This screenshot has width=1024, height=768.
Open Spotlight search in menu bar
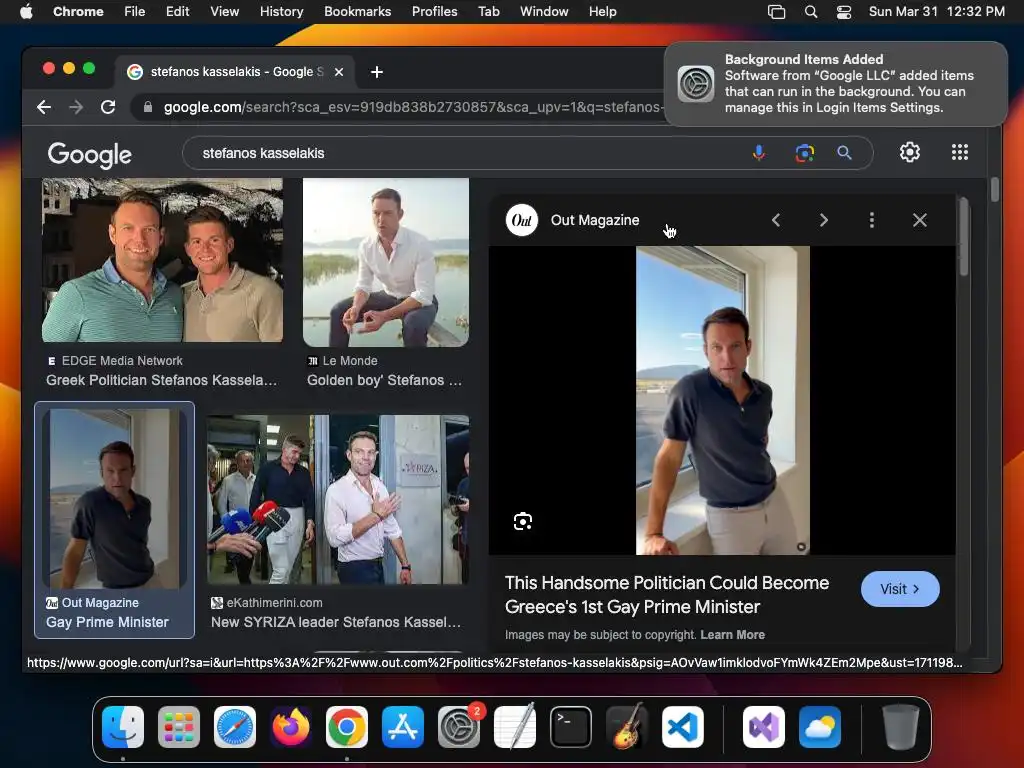[x=810, y=11]
